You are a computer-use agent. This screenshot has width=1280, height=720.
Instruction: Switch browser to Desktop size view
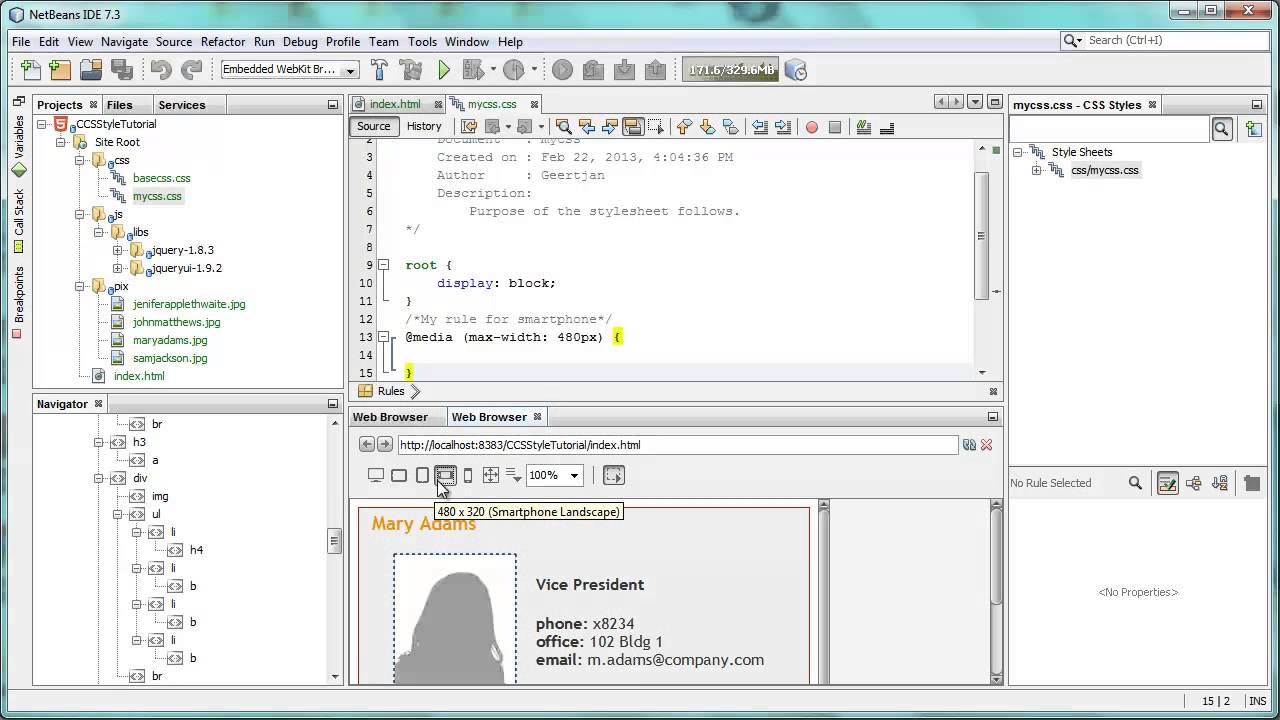376,476
